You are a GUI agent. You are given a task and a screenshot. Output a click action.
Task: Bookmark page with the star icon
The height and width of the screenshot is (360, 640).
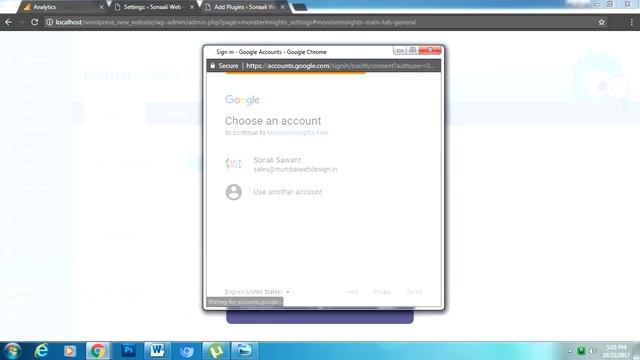[601, 22]
